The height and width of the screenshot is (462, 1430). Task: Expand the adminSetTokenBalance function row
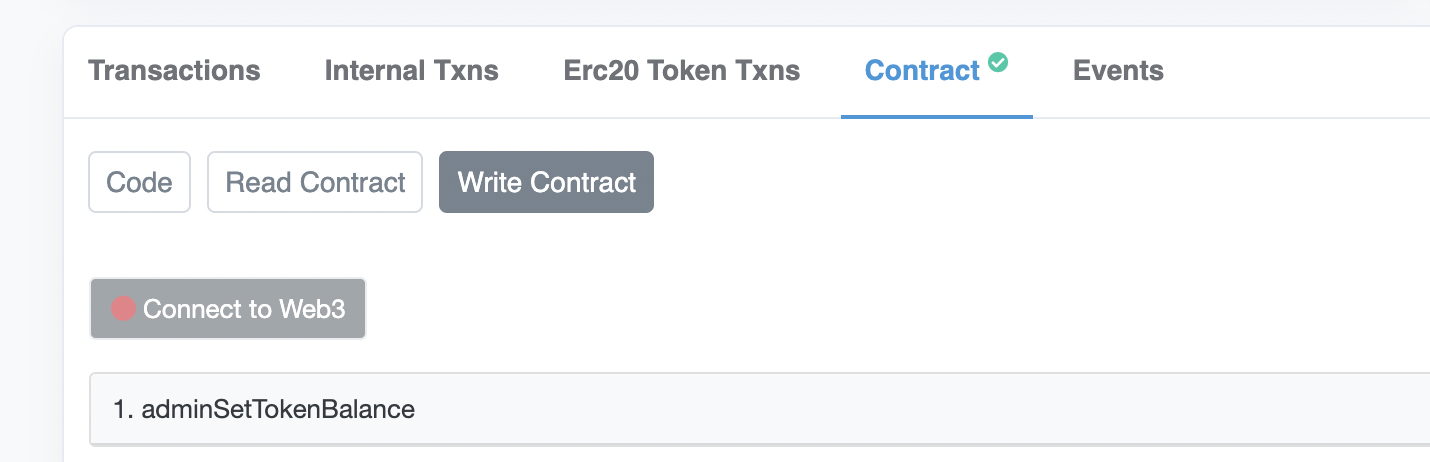[x=760, y=409]
